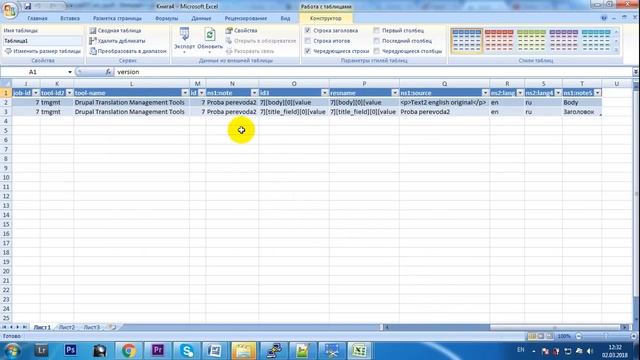Select the Конструктор design tab
Image resolution: width=640 pixels, height=360 pixels.
(326, 18)
